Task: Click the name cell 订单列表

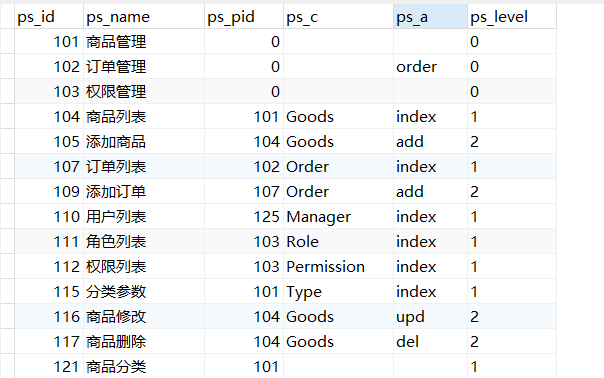Action: click(x=144, y=167)
